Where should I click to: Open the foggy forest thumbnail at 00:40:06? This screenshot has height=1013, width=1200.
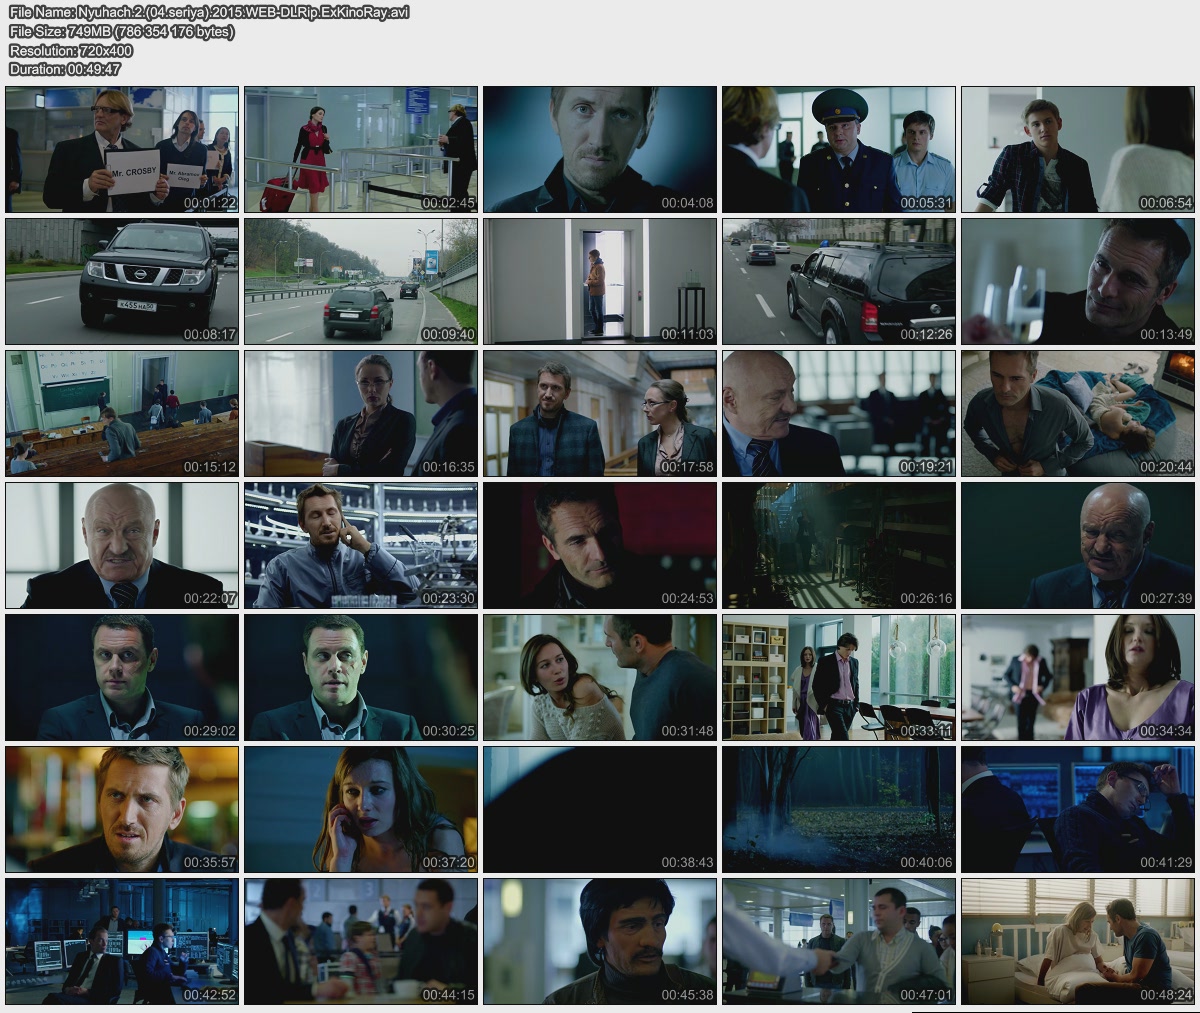coord(838,809)
